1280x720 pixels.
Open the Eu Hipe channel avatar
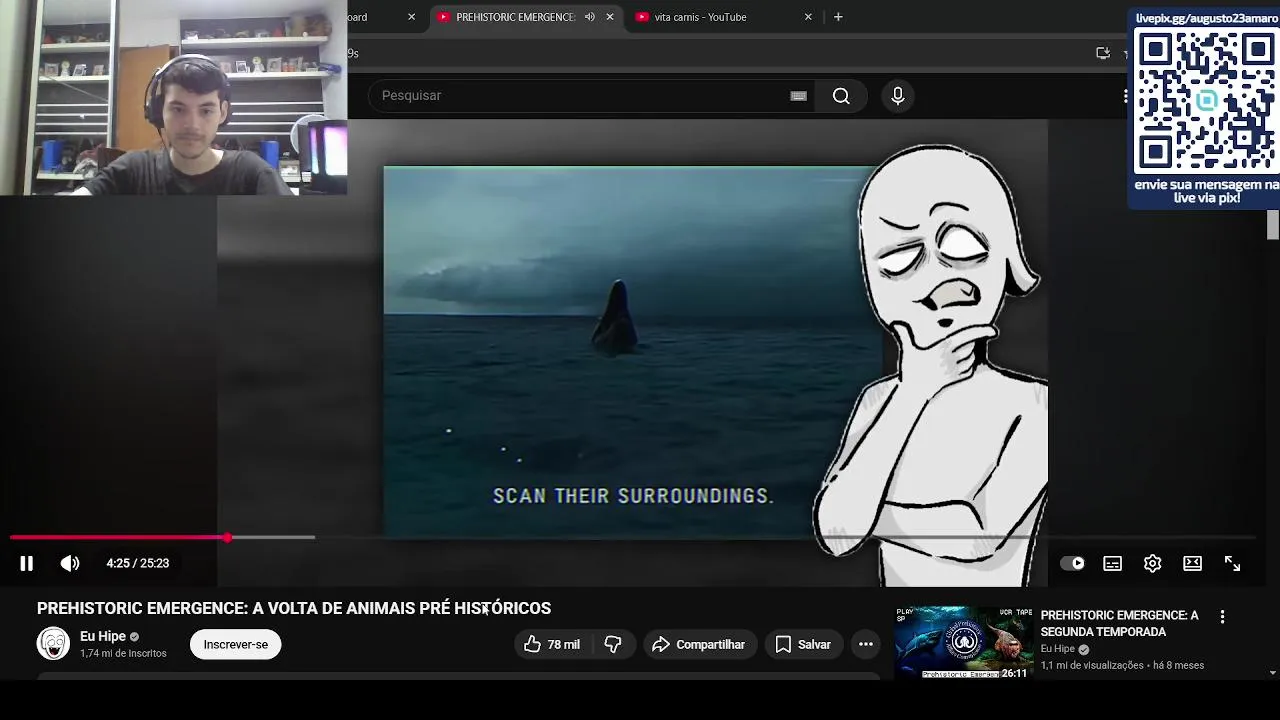pyautogui.click(x=53, y=644)
